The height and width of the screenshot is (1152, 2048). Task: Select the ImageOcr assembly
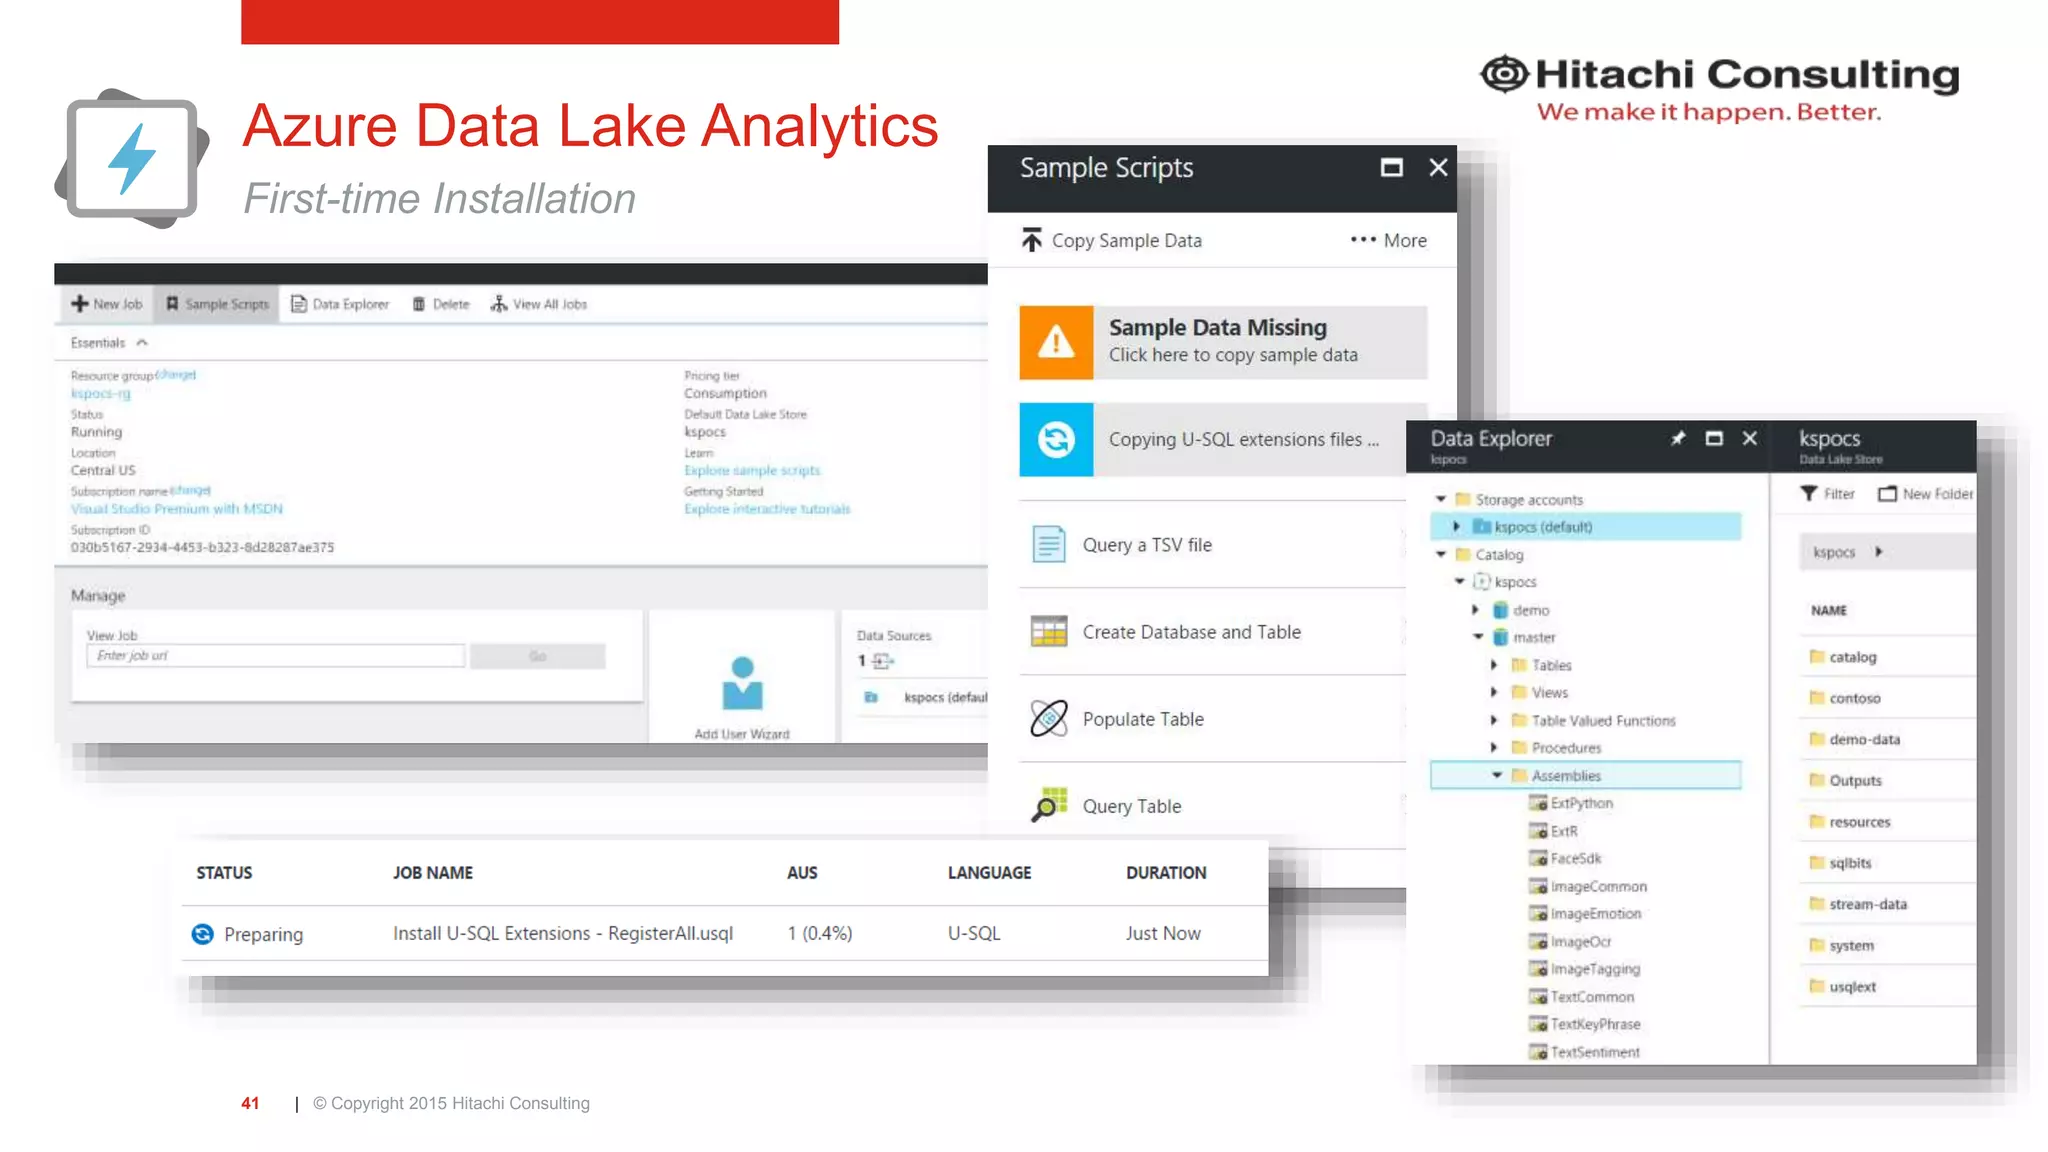click(x=1570, y=941)
